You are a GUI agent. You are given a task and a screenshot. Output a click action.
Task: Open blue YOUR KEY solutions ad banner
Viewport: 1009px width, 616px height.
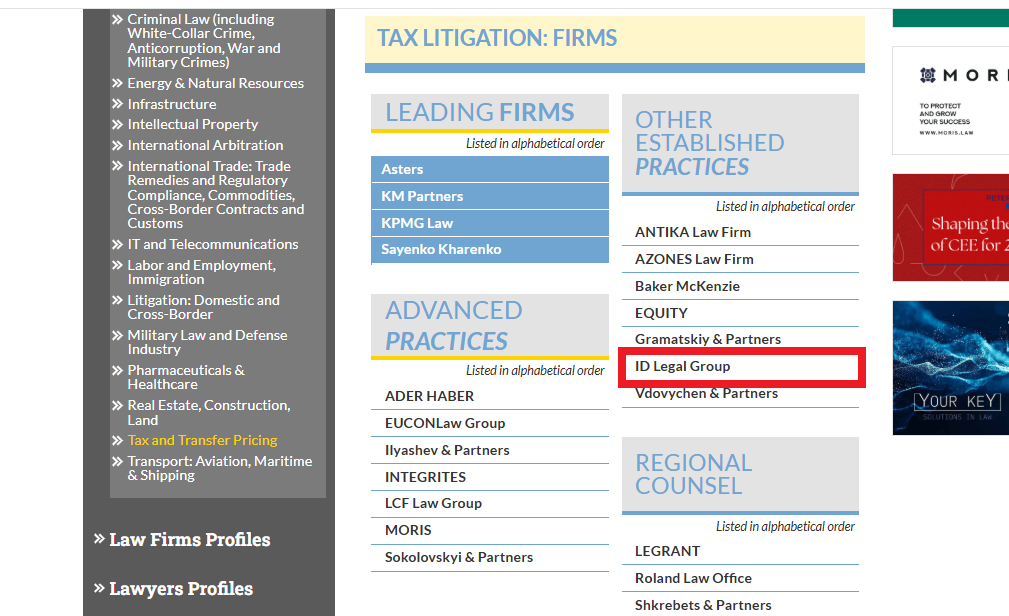951,368
